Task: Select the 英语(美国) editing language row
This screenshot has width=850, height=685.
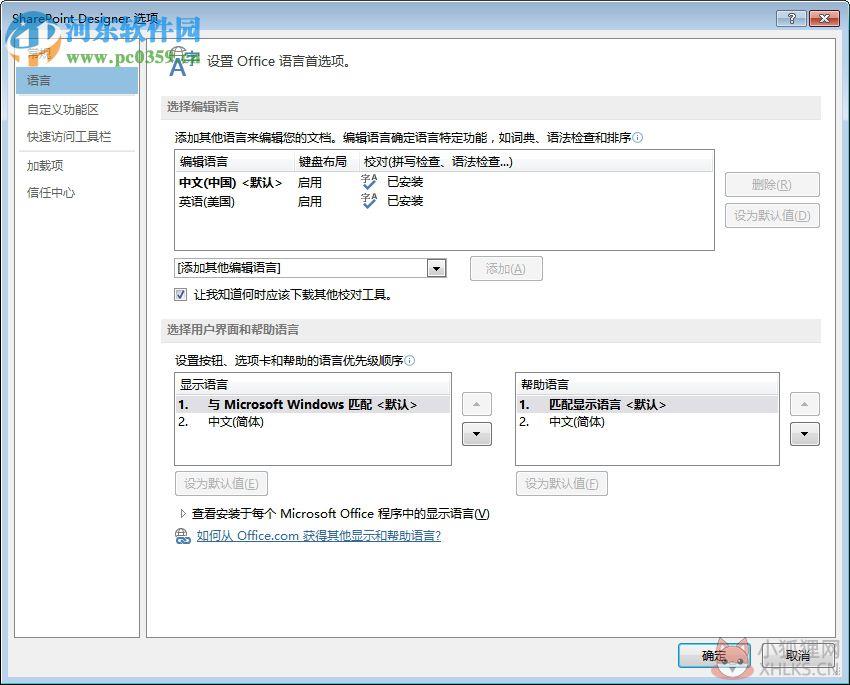Action: (443, 202)
